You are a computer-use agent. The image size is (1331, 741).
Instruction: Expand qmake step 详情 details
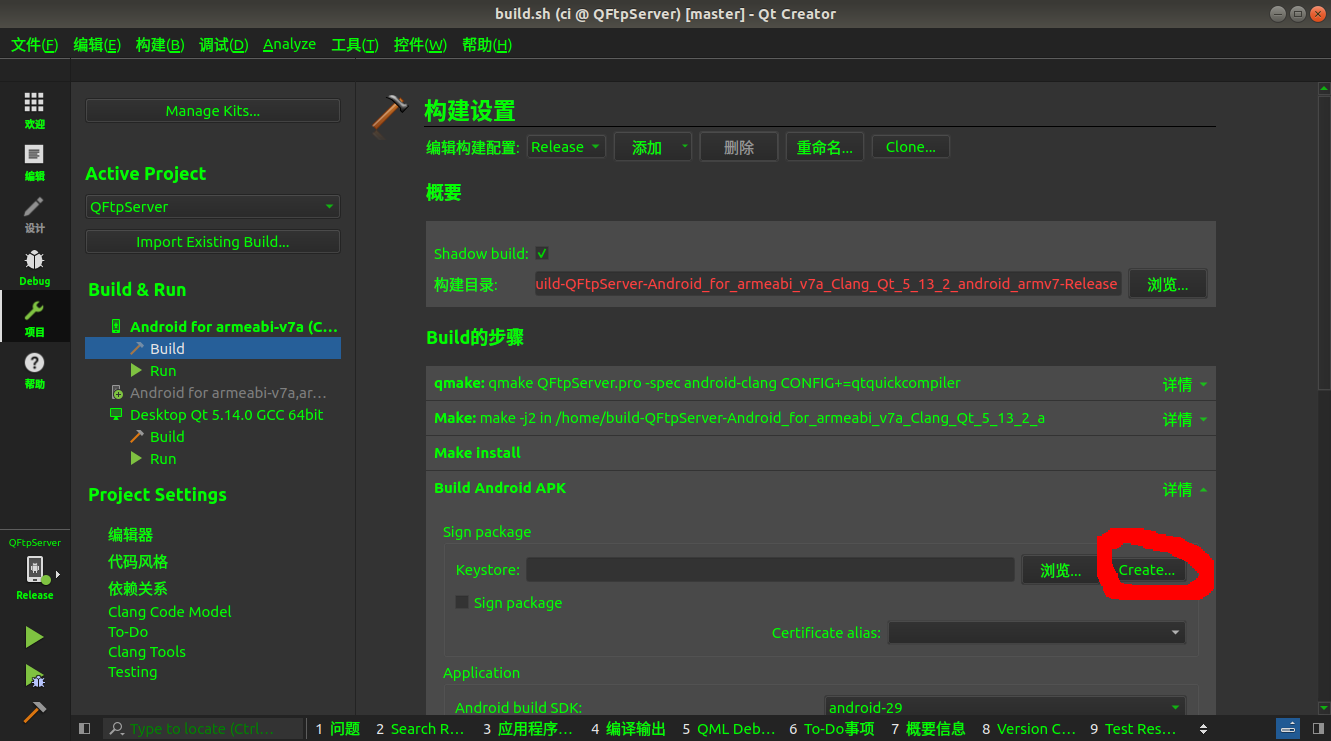point(1185,384)
